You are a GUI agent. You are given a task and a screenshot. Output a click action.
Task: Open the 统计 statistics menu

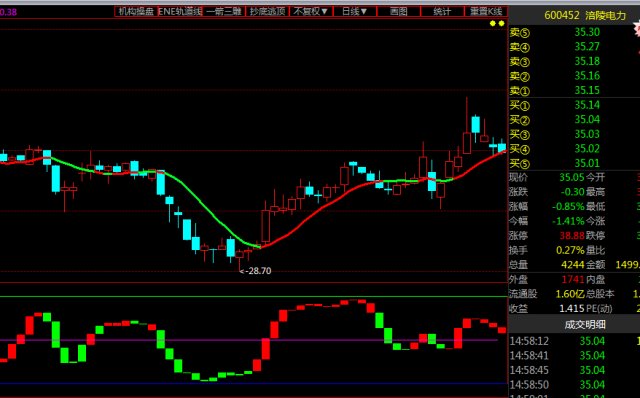click(x=442, y=11)
